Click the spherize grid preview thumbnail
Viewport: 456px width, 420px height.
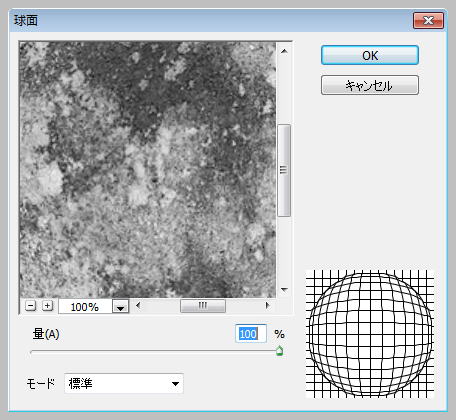click(x=370, y=334)
